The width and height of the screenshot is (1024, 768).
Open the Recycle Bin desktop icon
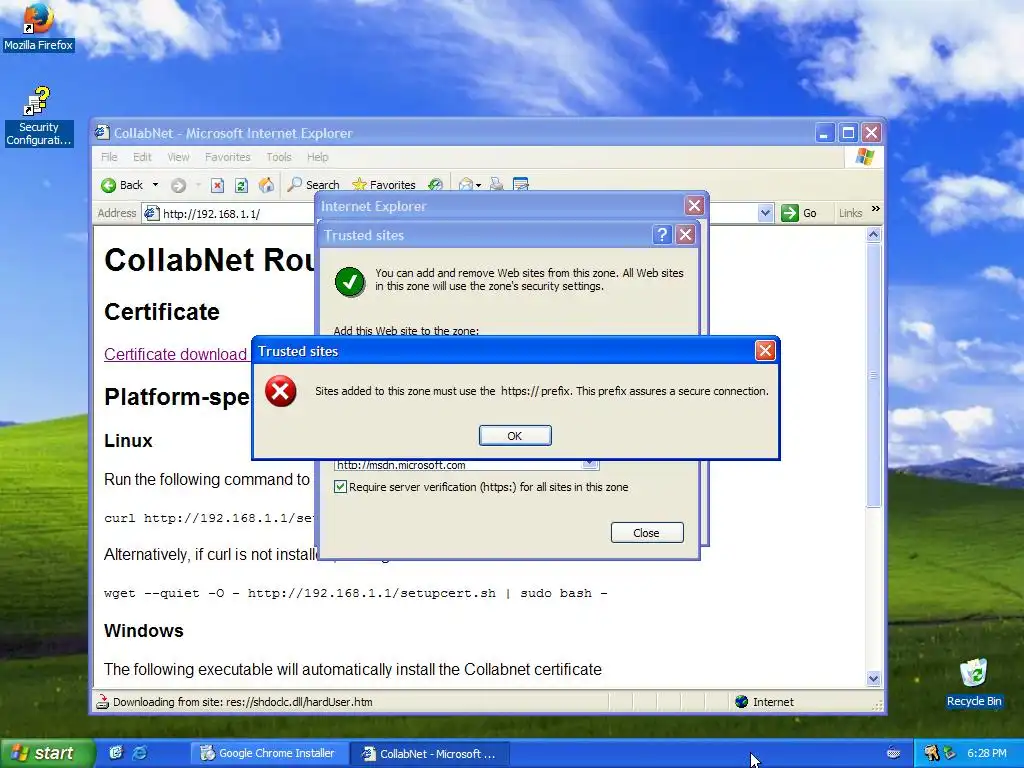coord(974,683)
